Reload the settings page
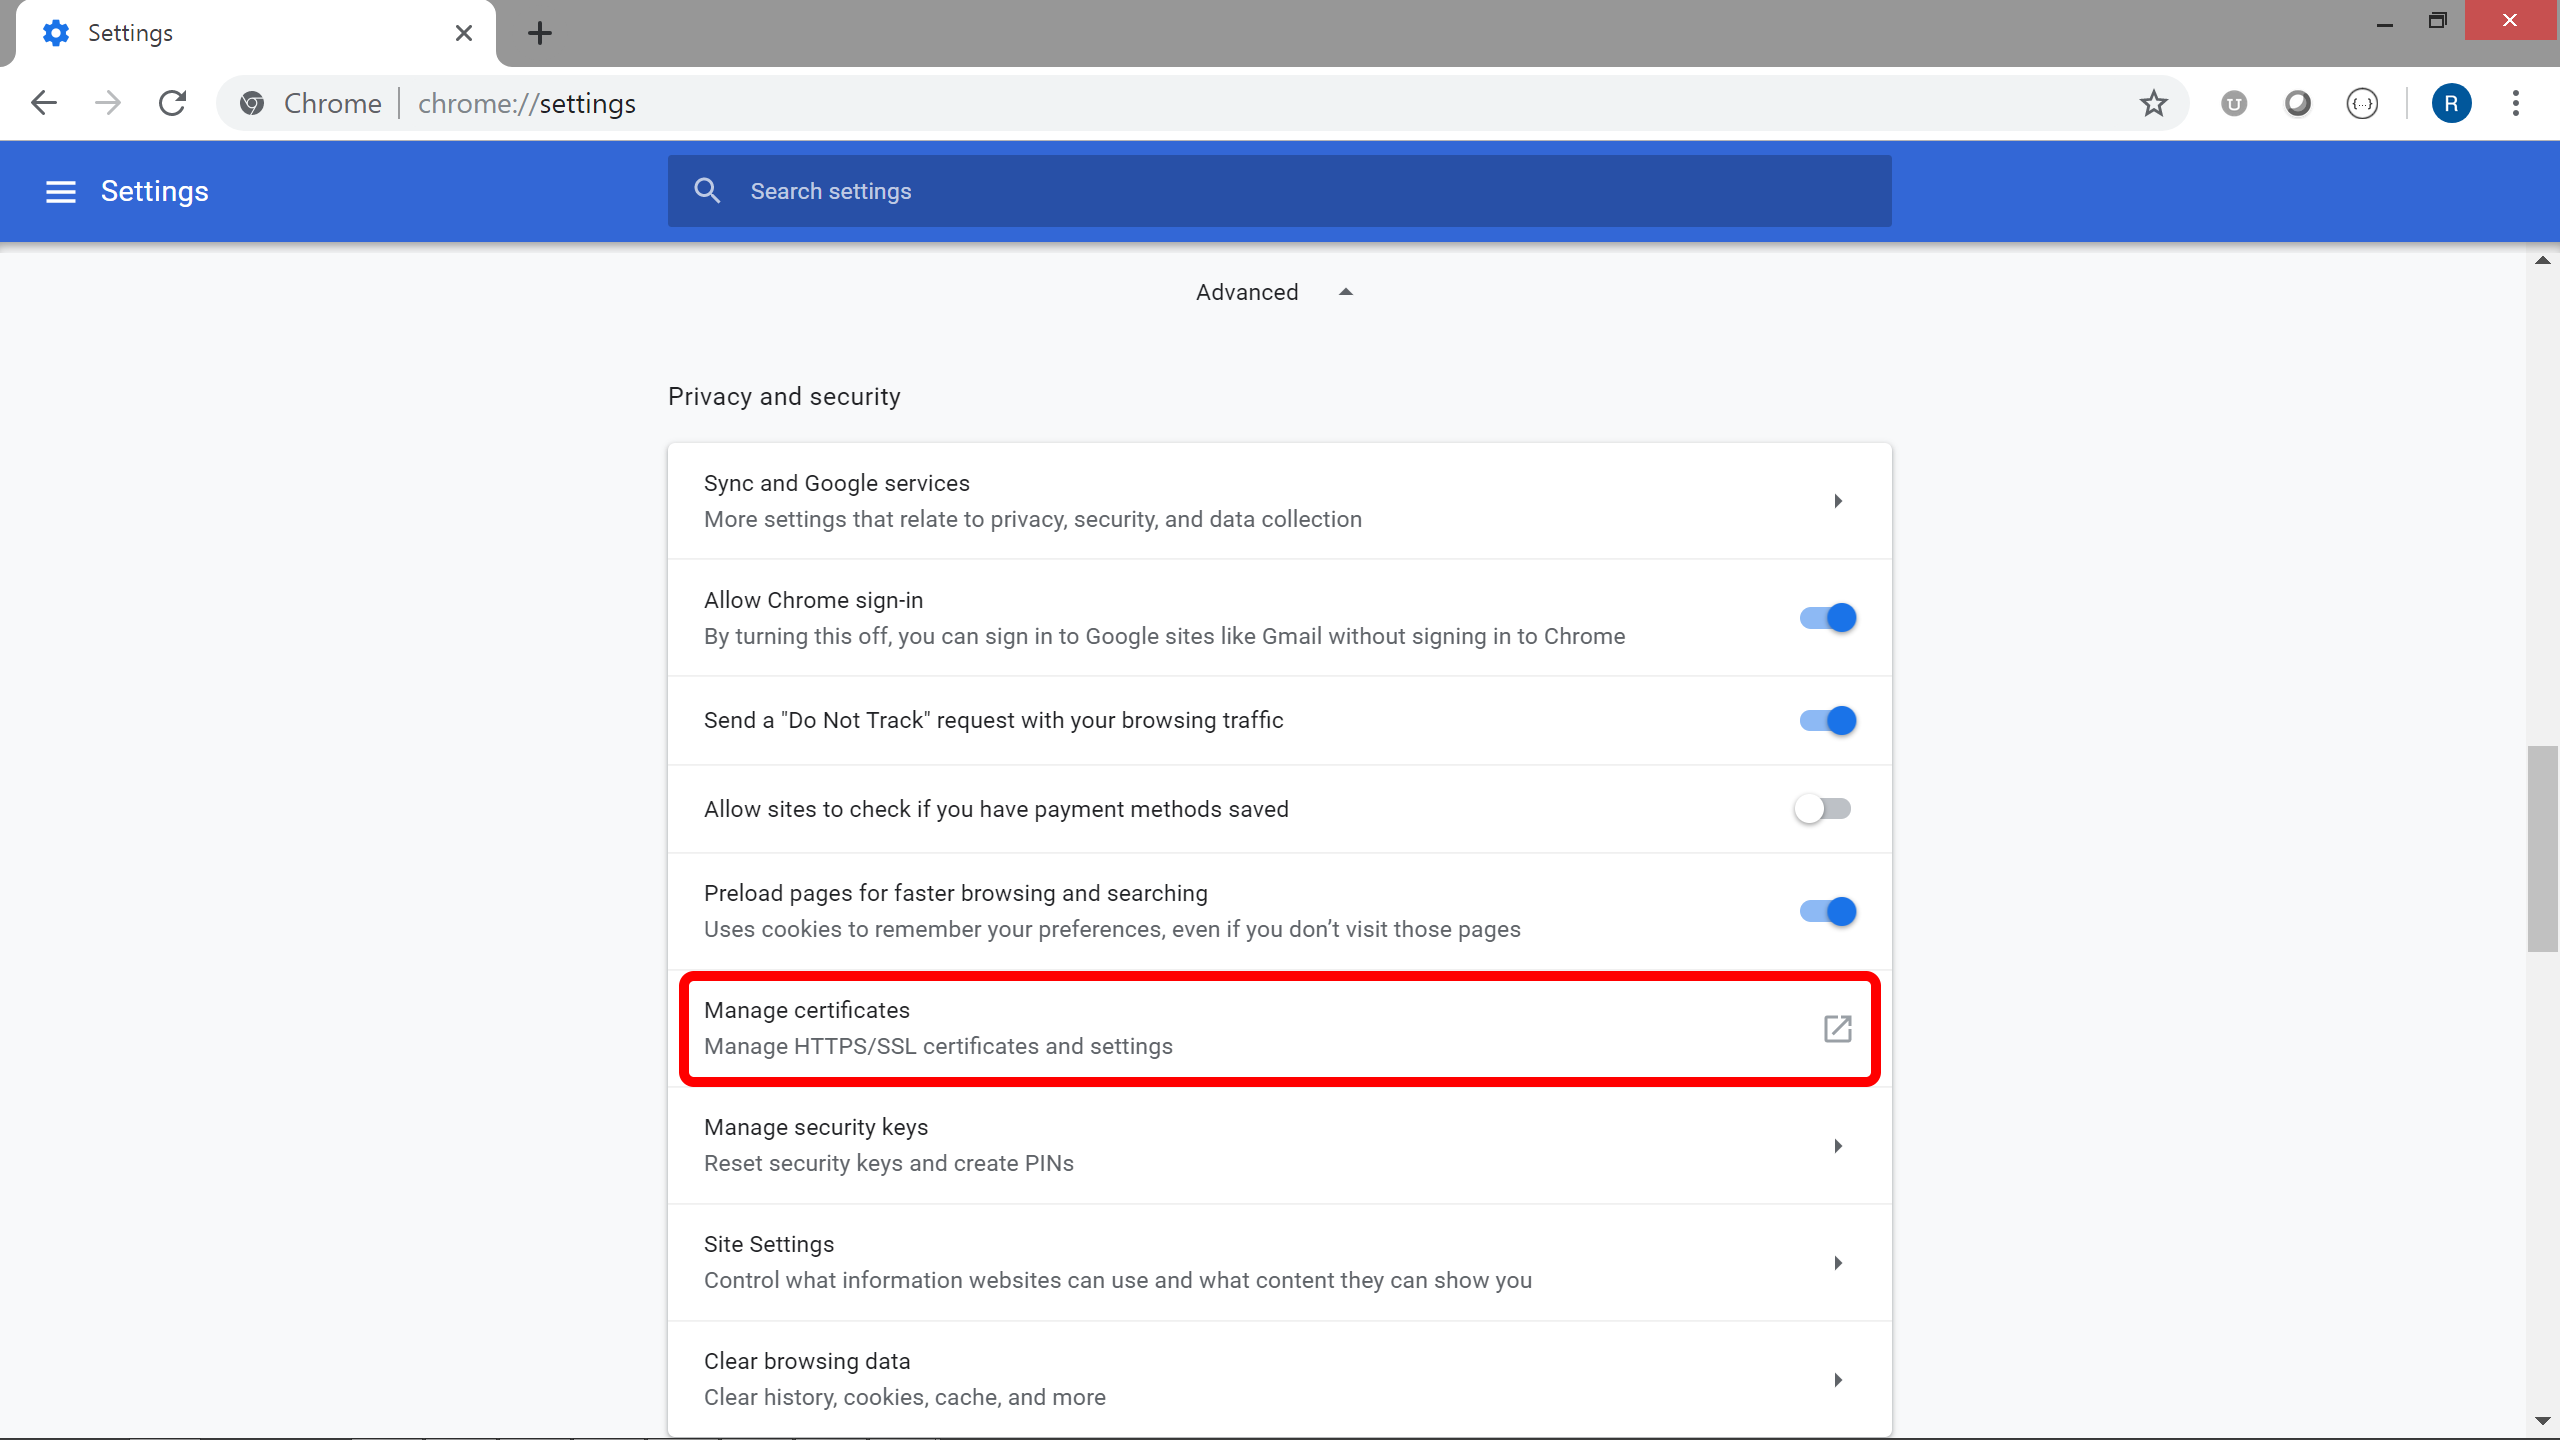Viewport: 2560px width, 1440px height. tap(173, 103)
